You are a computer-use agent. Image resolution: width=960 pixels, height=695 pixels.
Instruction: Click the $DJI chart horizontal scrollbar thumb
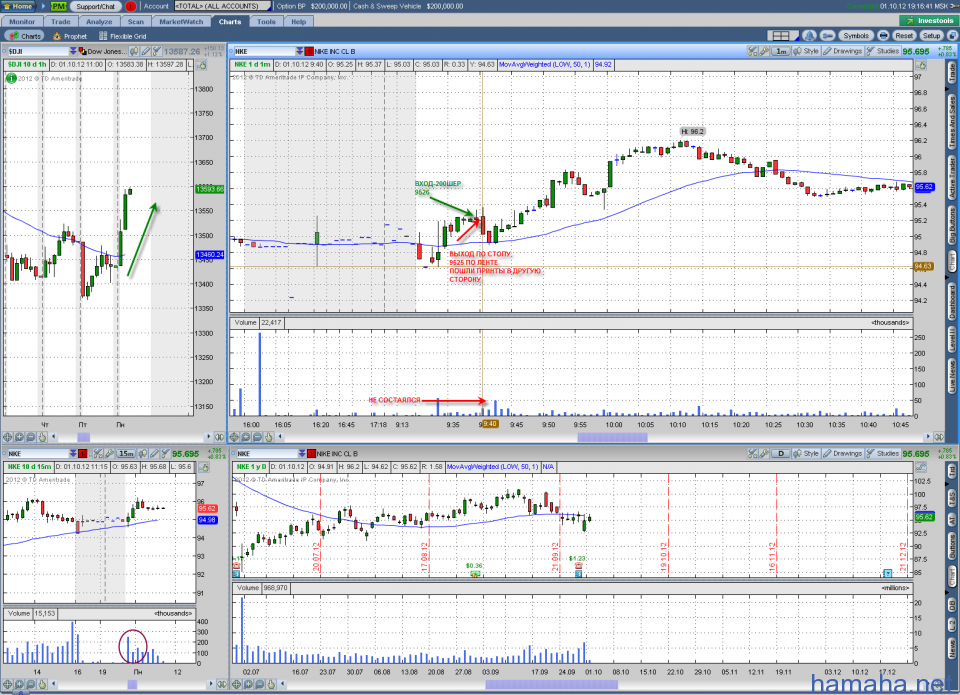tap(83, 437)
